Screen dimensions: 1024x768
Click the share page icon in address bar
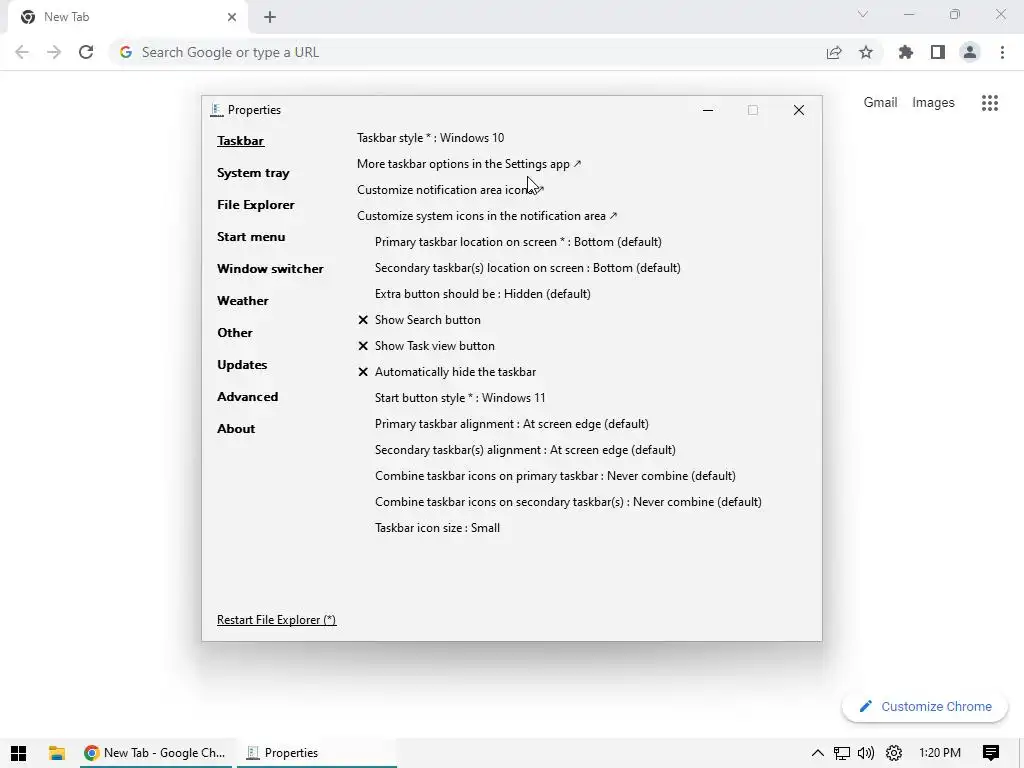834,52
